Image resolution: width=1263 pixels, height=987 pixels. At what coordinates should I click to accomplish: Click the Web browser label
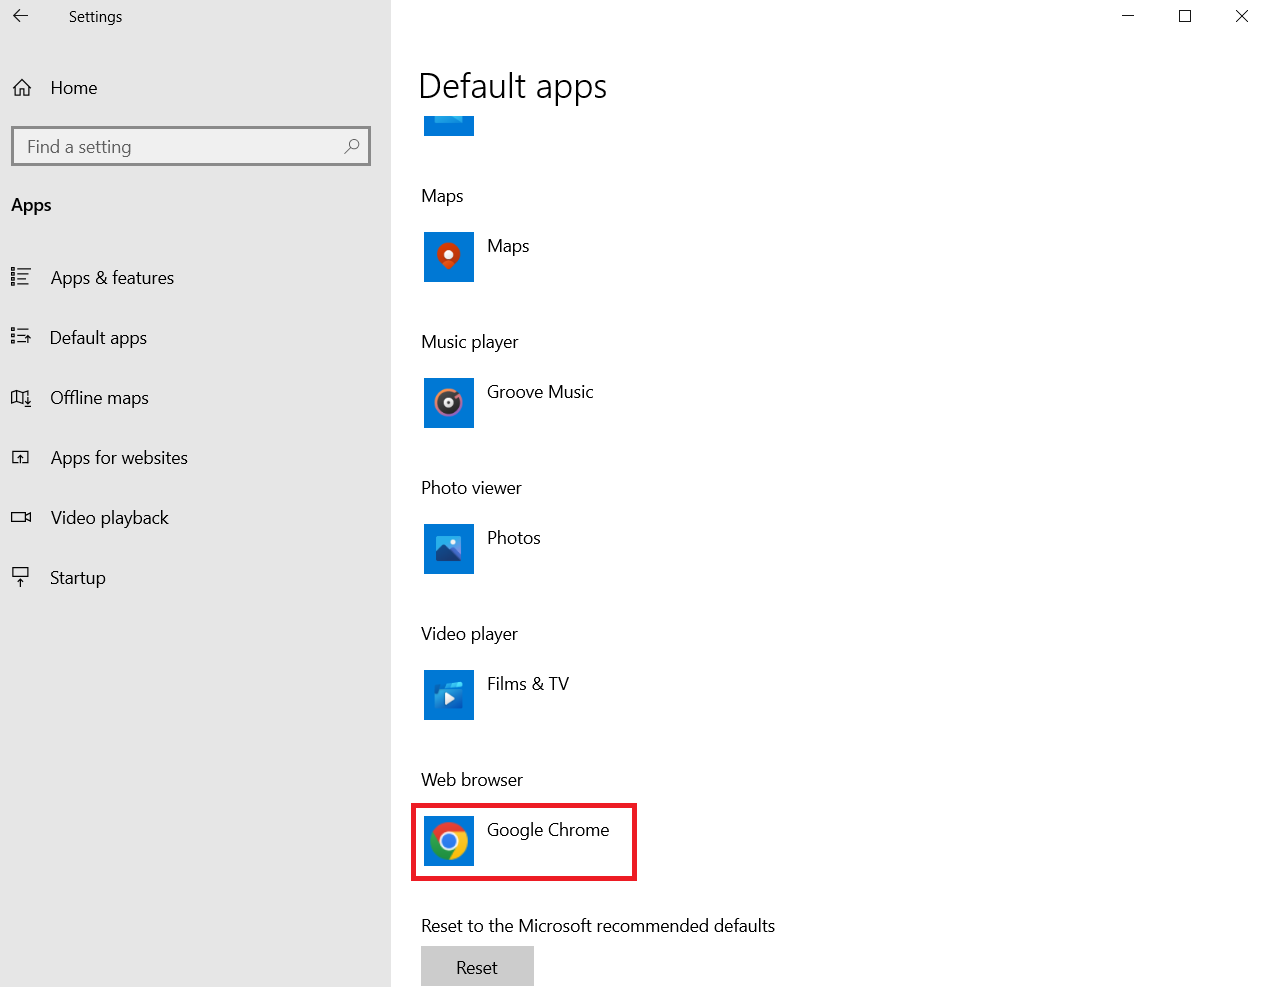coord(472,780)
